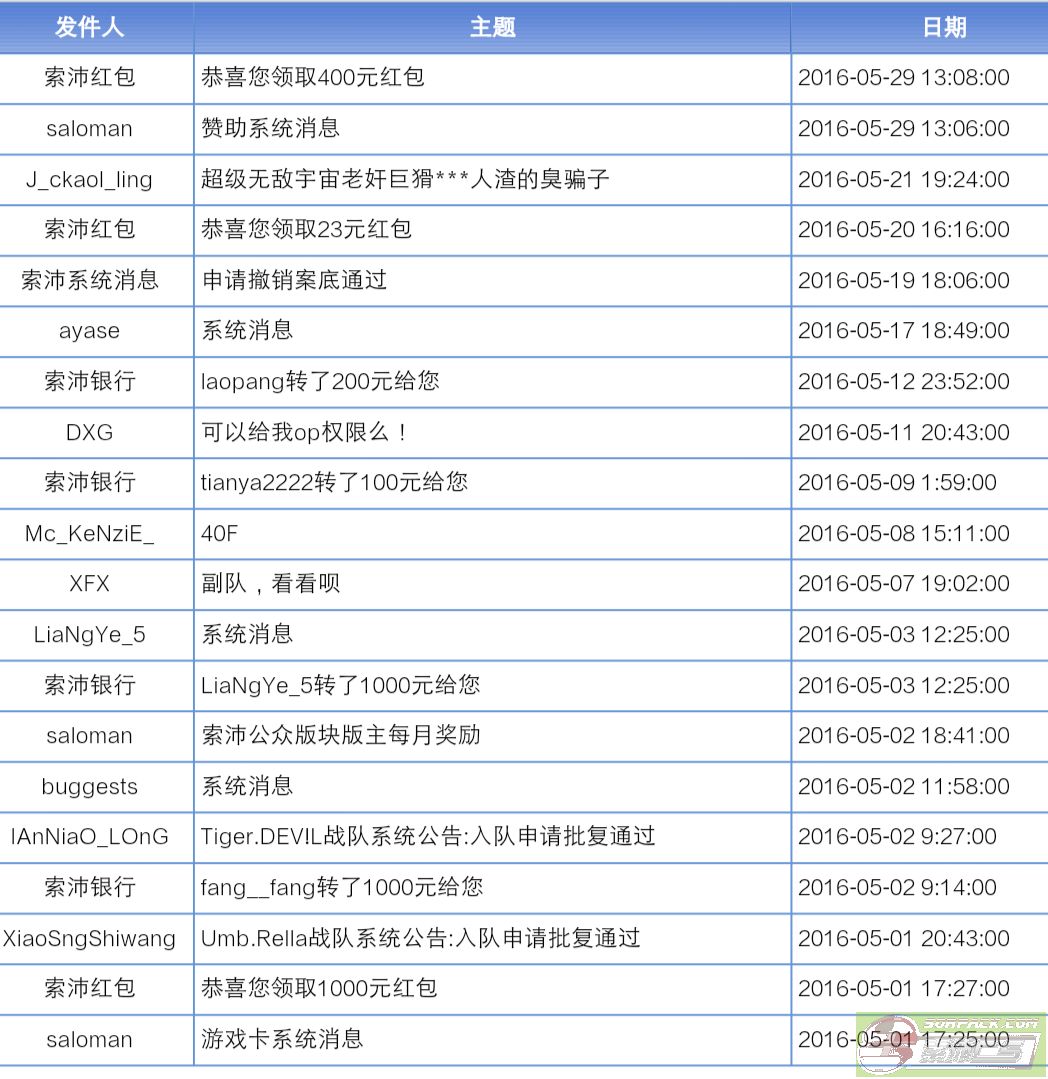Select sender Mc_KeNziE_
Image resolution: width=1048 pixels, height=1079 pixels.
(x=89, y=533)
